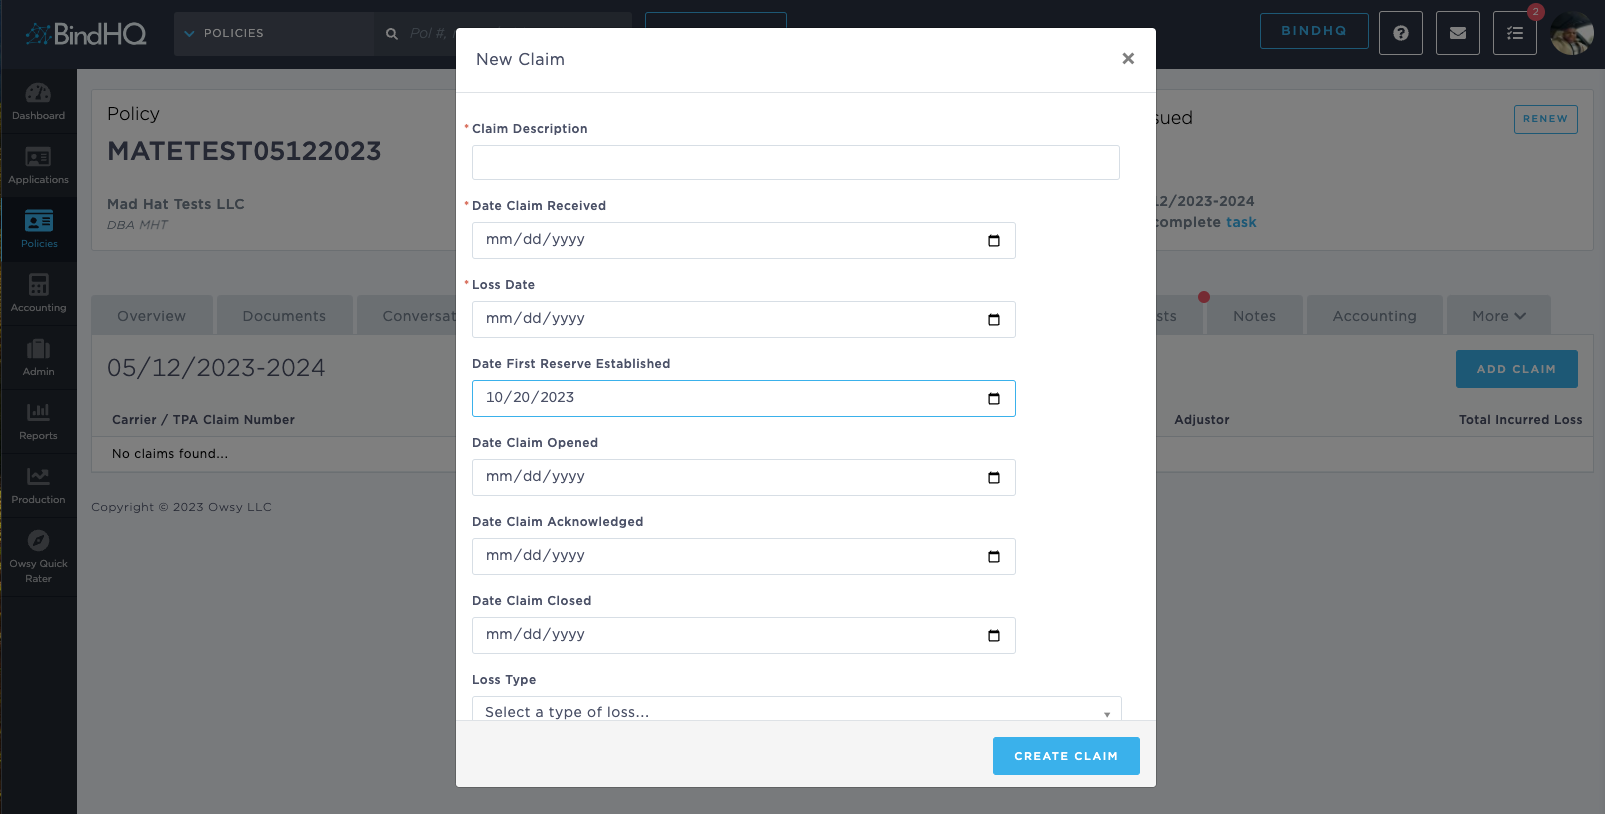Open the Production chart icon

click(x=38, y=485)
